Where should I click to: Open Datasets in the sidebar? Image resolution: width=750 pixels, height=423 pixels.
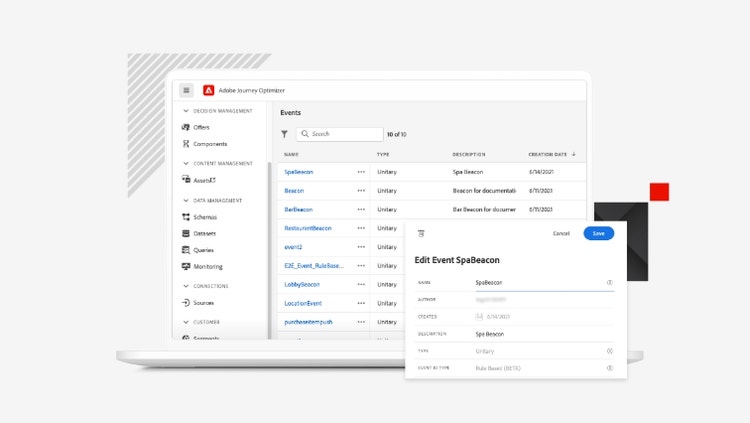[204, 234]
